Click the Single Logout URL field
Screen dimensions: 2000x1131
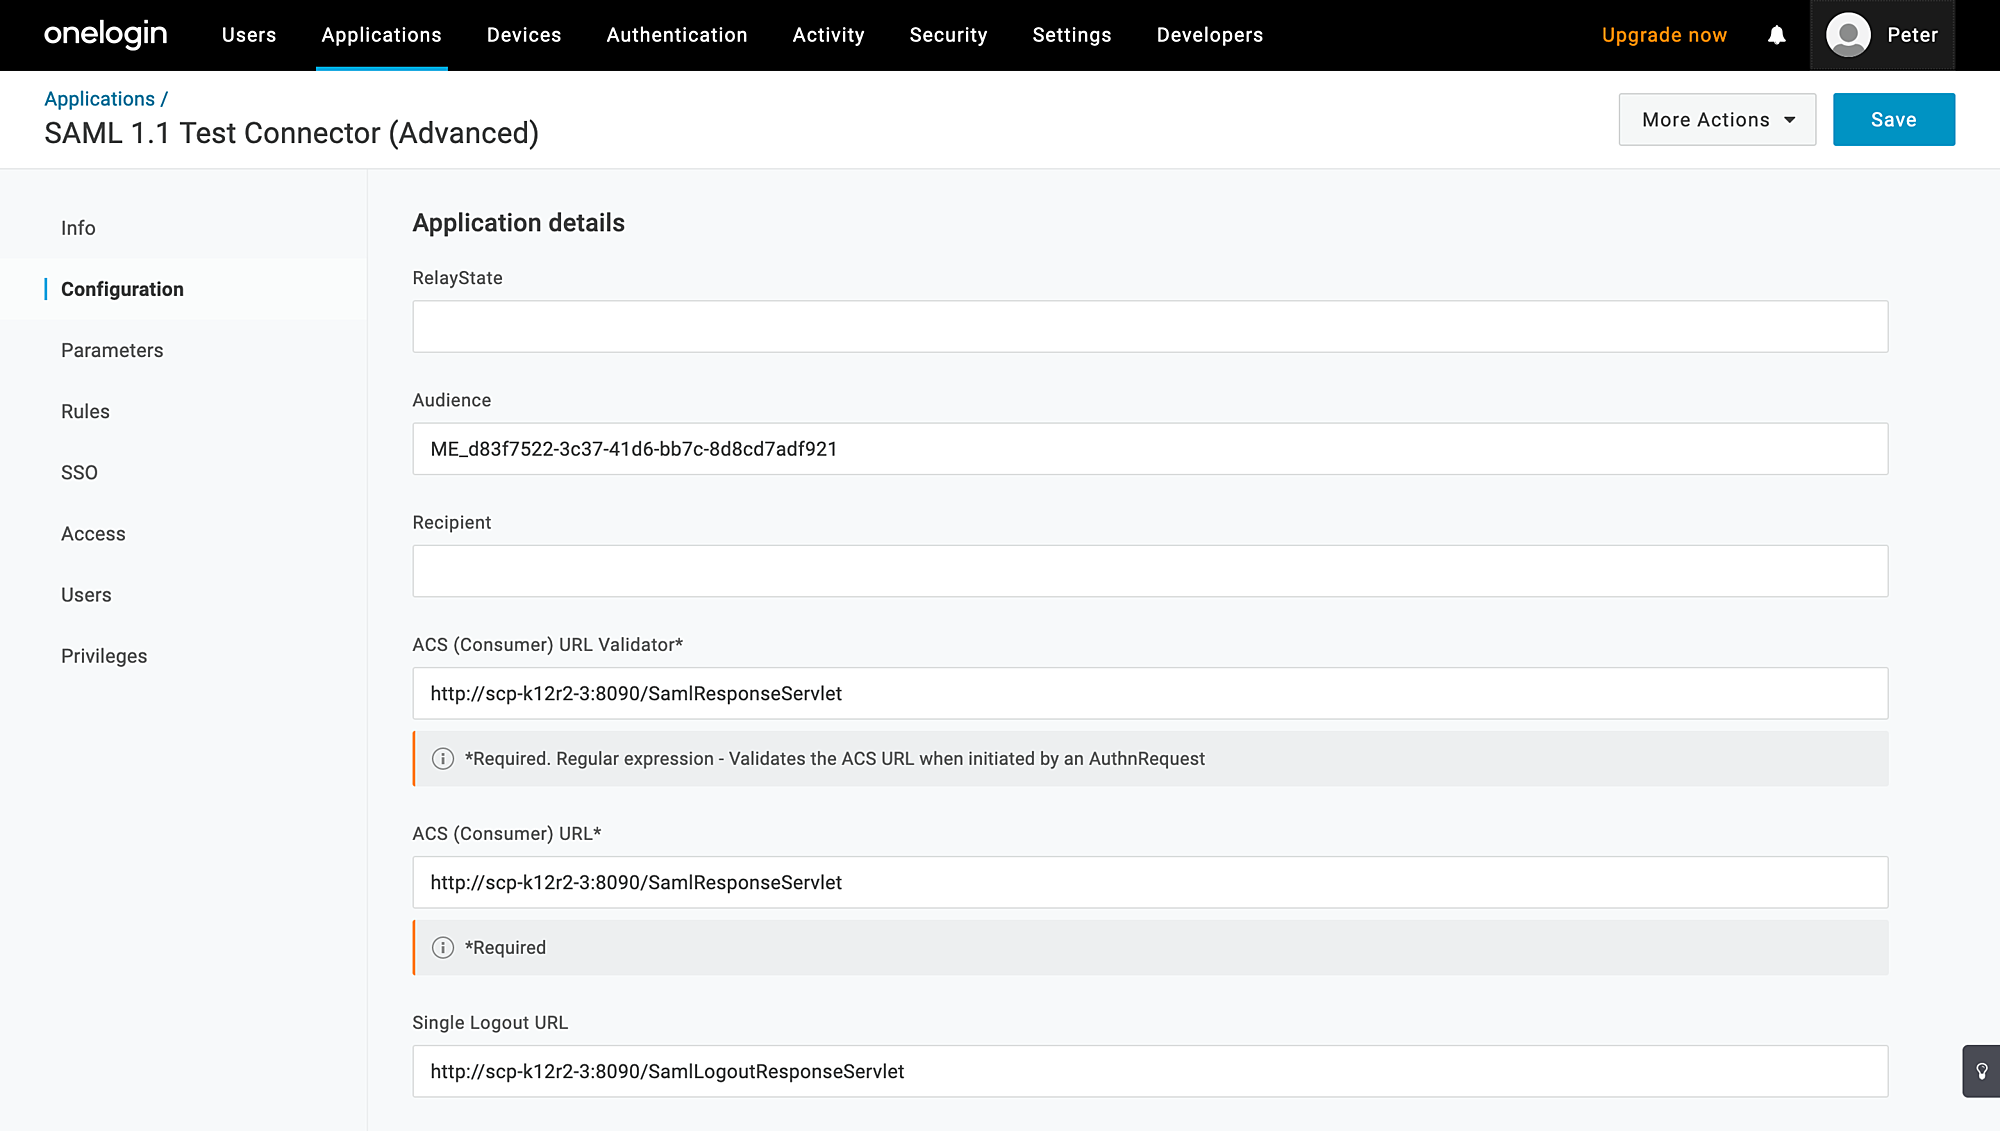[x=1150, y=1071]
